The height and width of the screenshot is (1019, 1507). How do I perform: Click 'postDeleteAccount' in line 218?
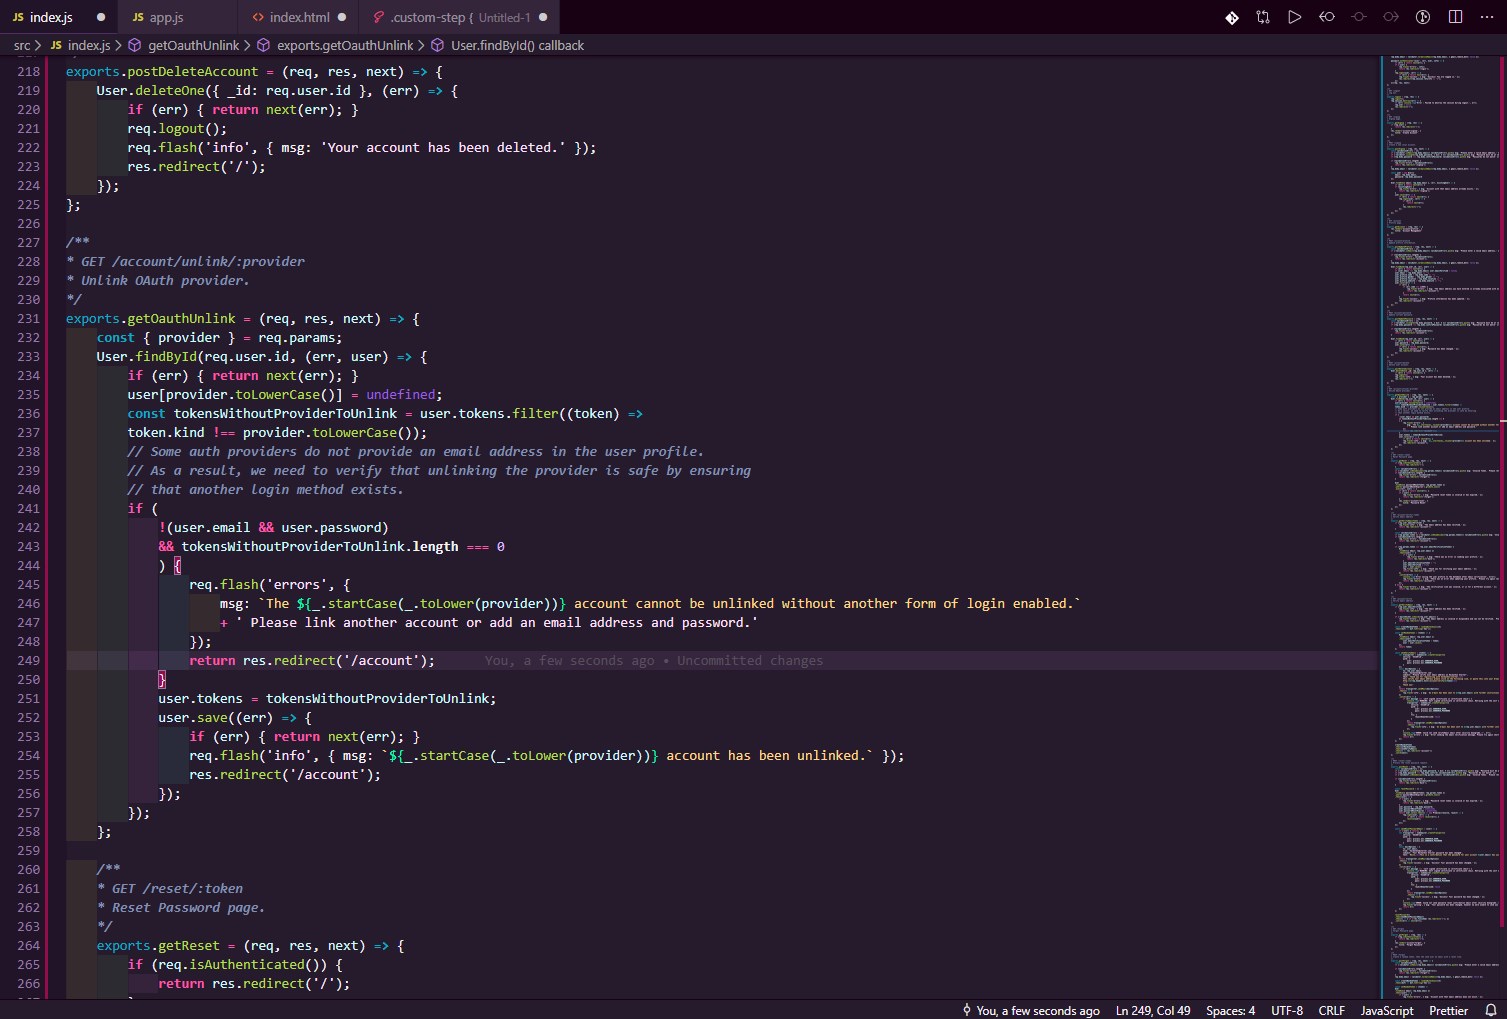point(192,71)
